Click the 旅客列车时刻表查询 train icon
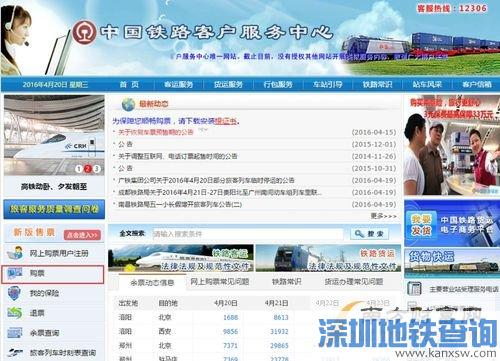The height and width of the screenshot is (361, 500). 15,352
